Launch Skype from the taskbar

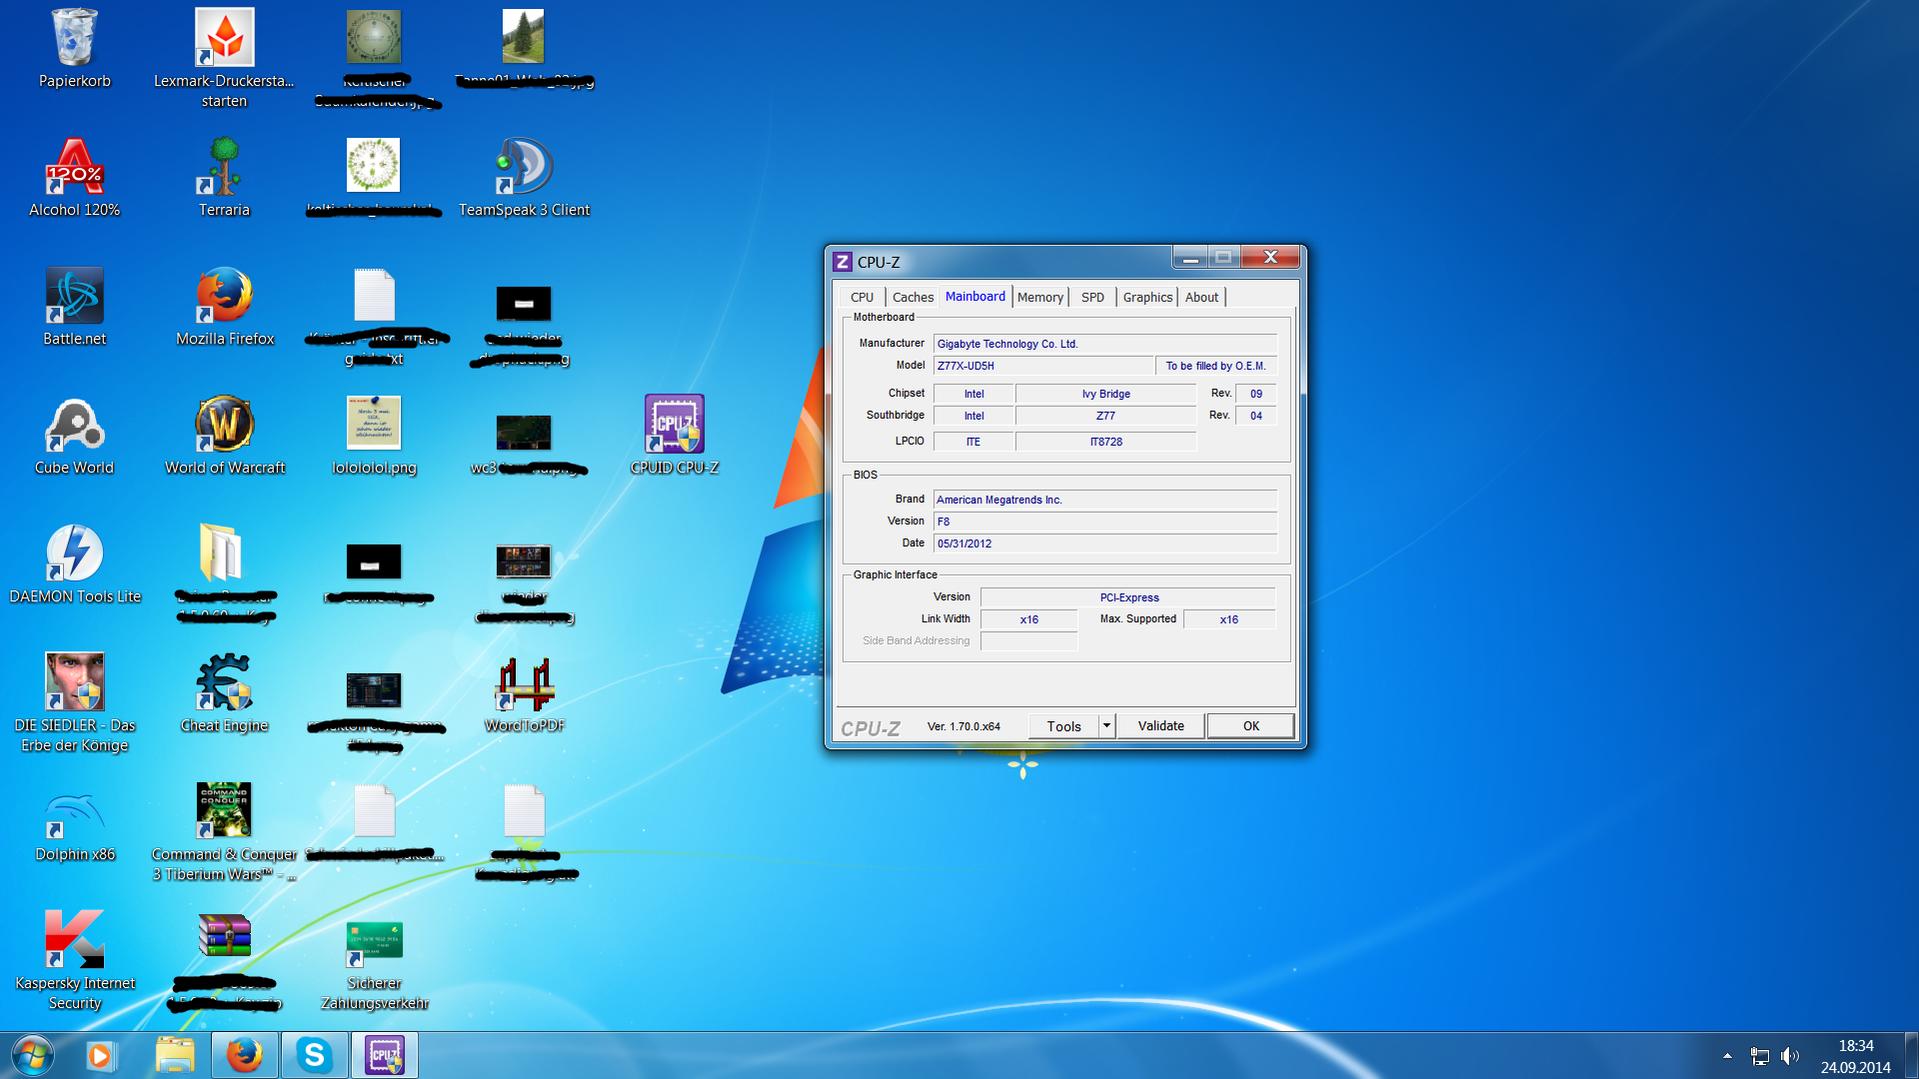point(314,1055)
